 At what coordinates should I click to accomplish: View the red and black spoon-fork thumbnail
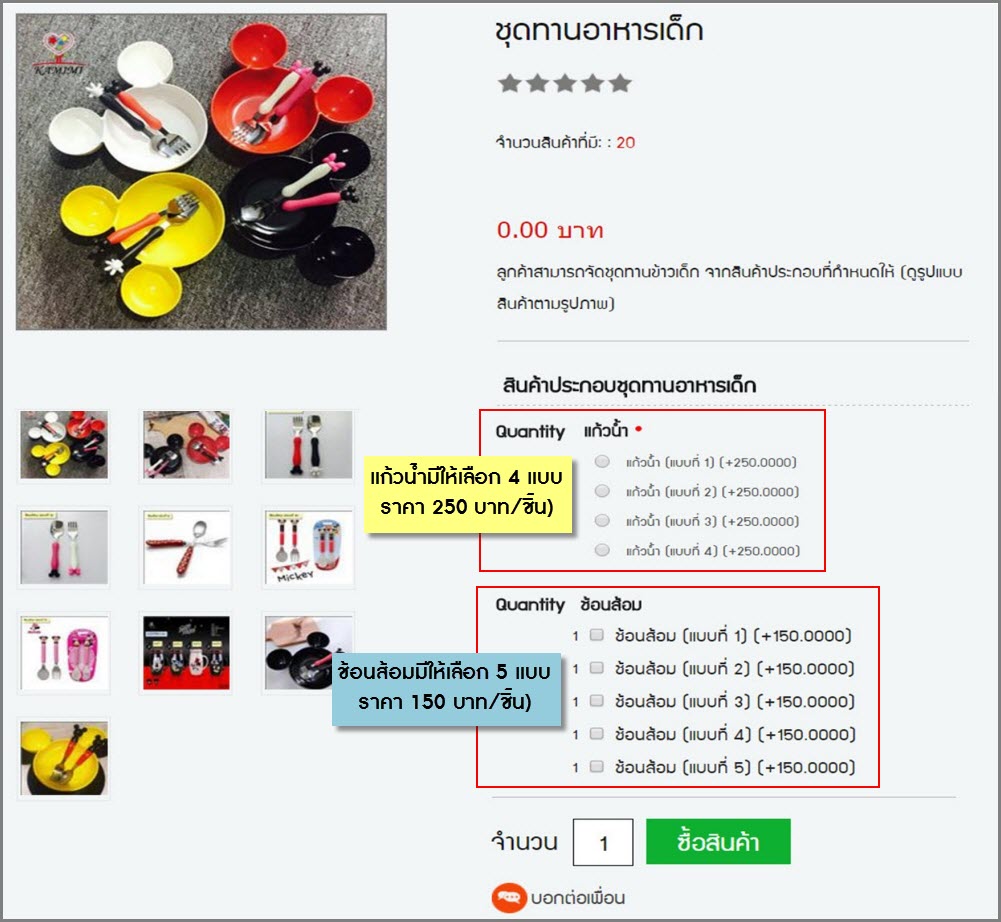308,445
